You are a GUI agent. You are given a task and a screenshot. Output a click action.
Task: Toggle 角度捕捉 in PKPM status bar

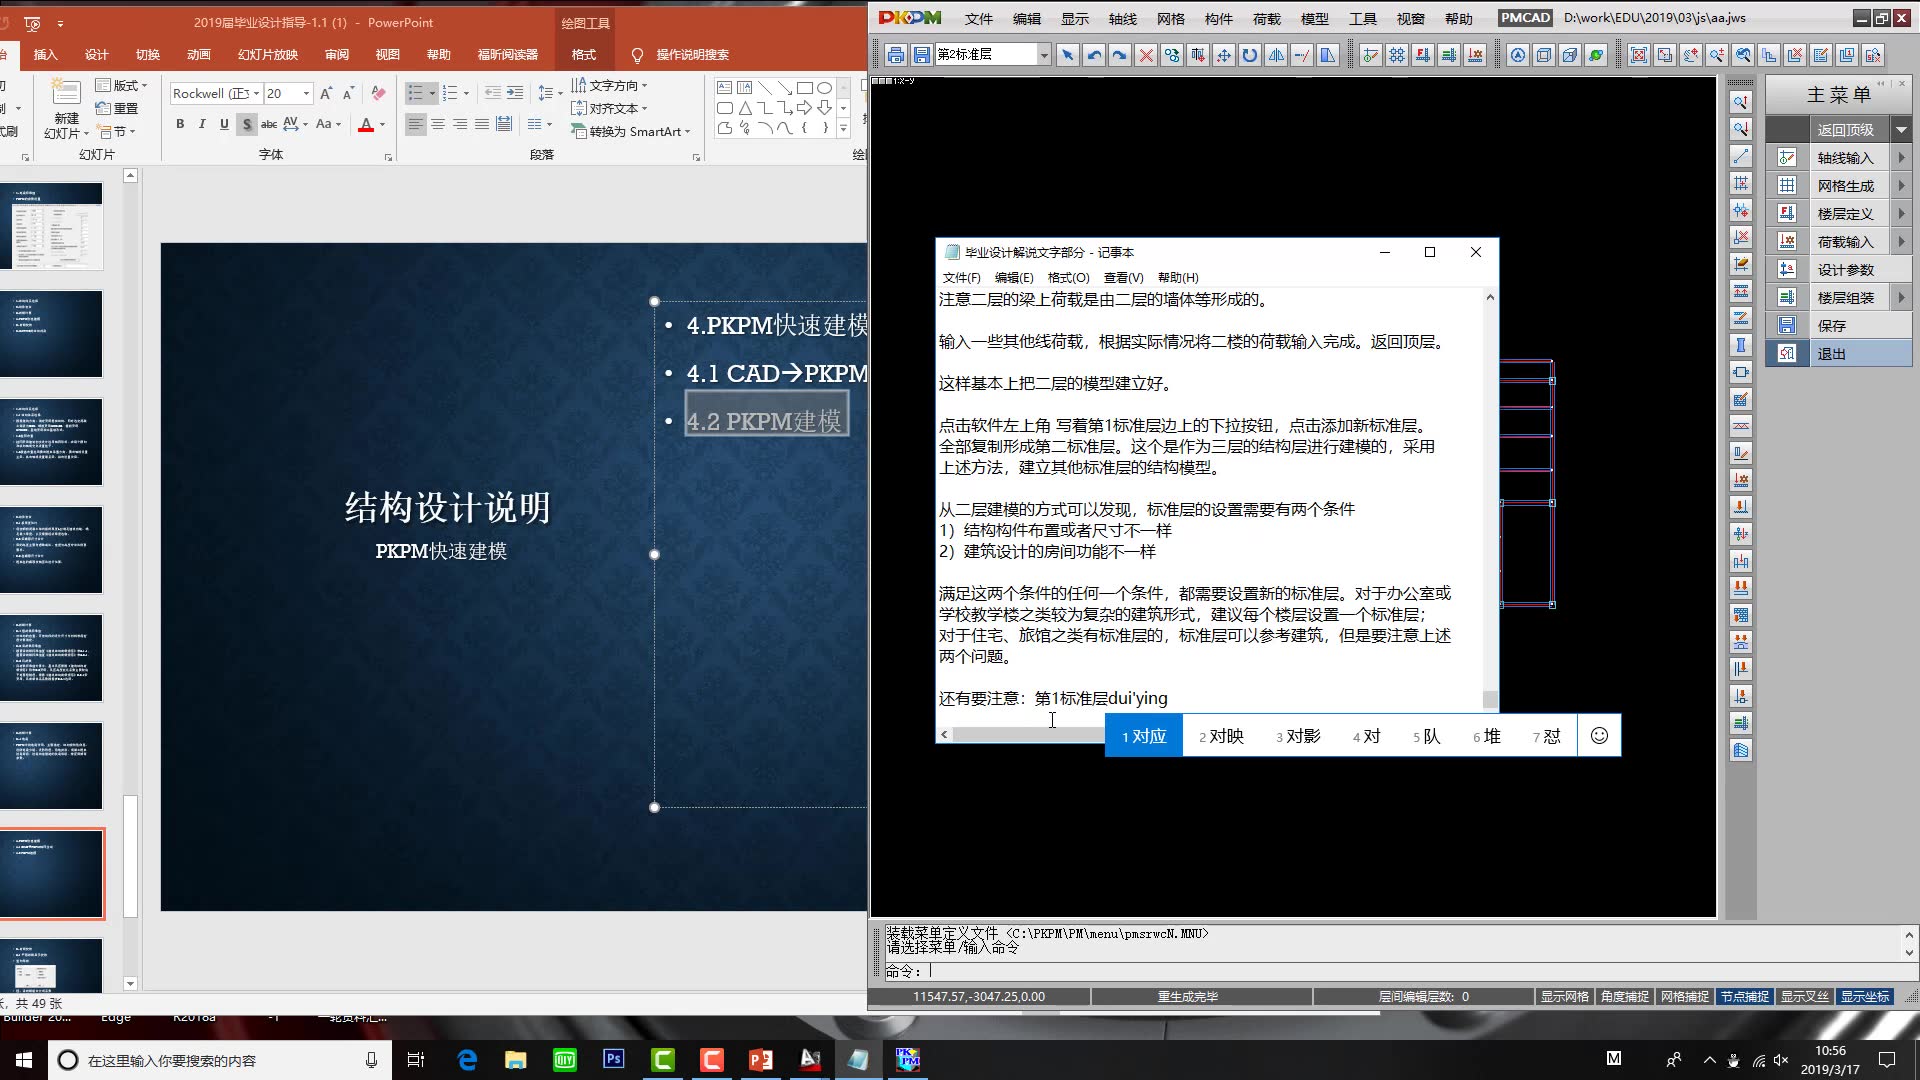click(1624, 997)
